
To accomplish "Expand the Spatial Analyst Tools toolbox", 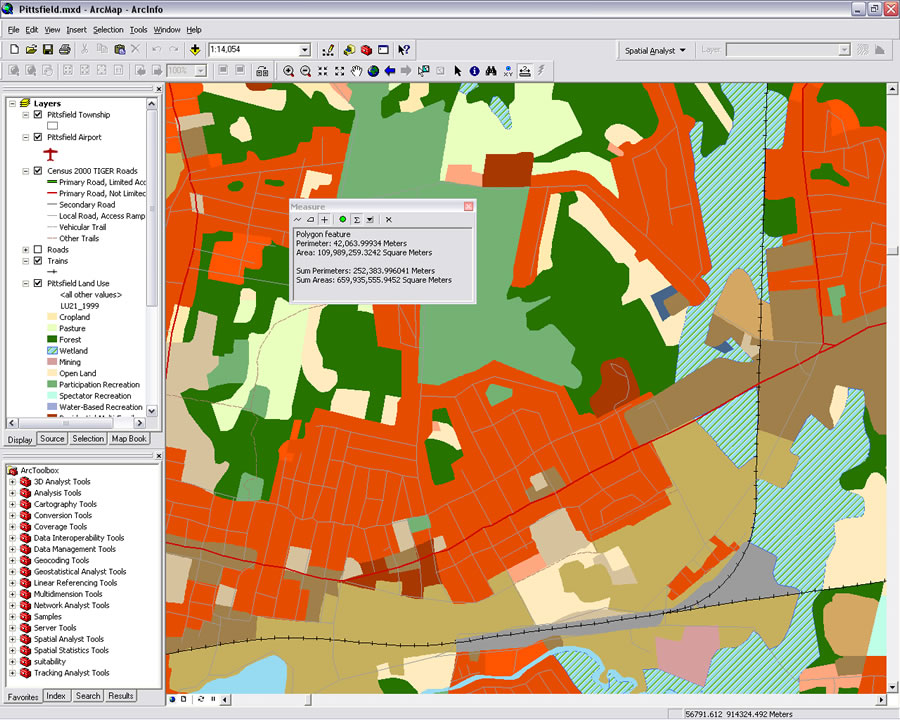I will pos(13,639).
